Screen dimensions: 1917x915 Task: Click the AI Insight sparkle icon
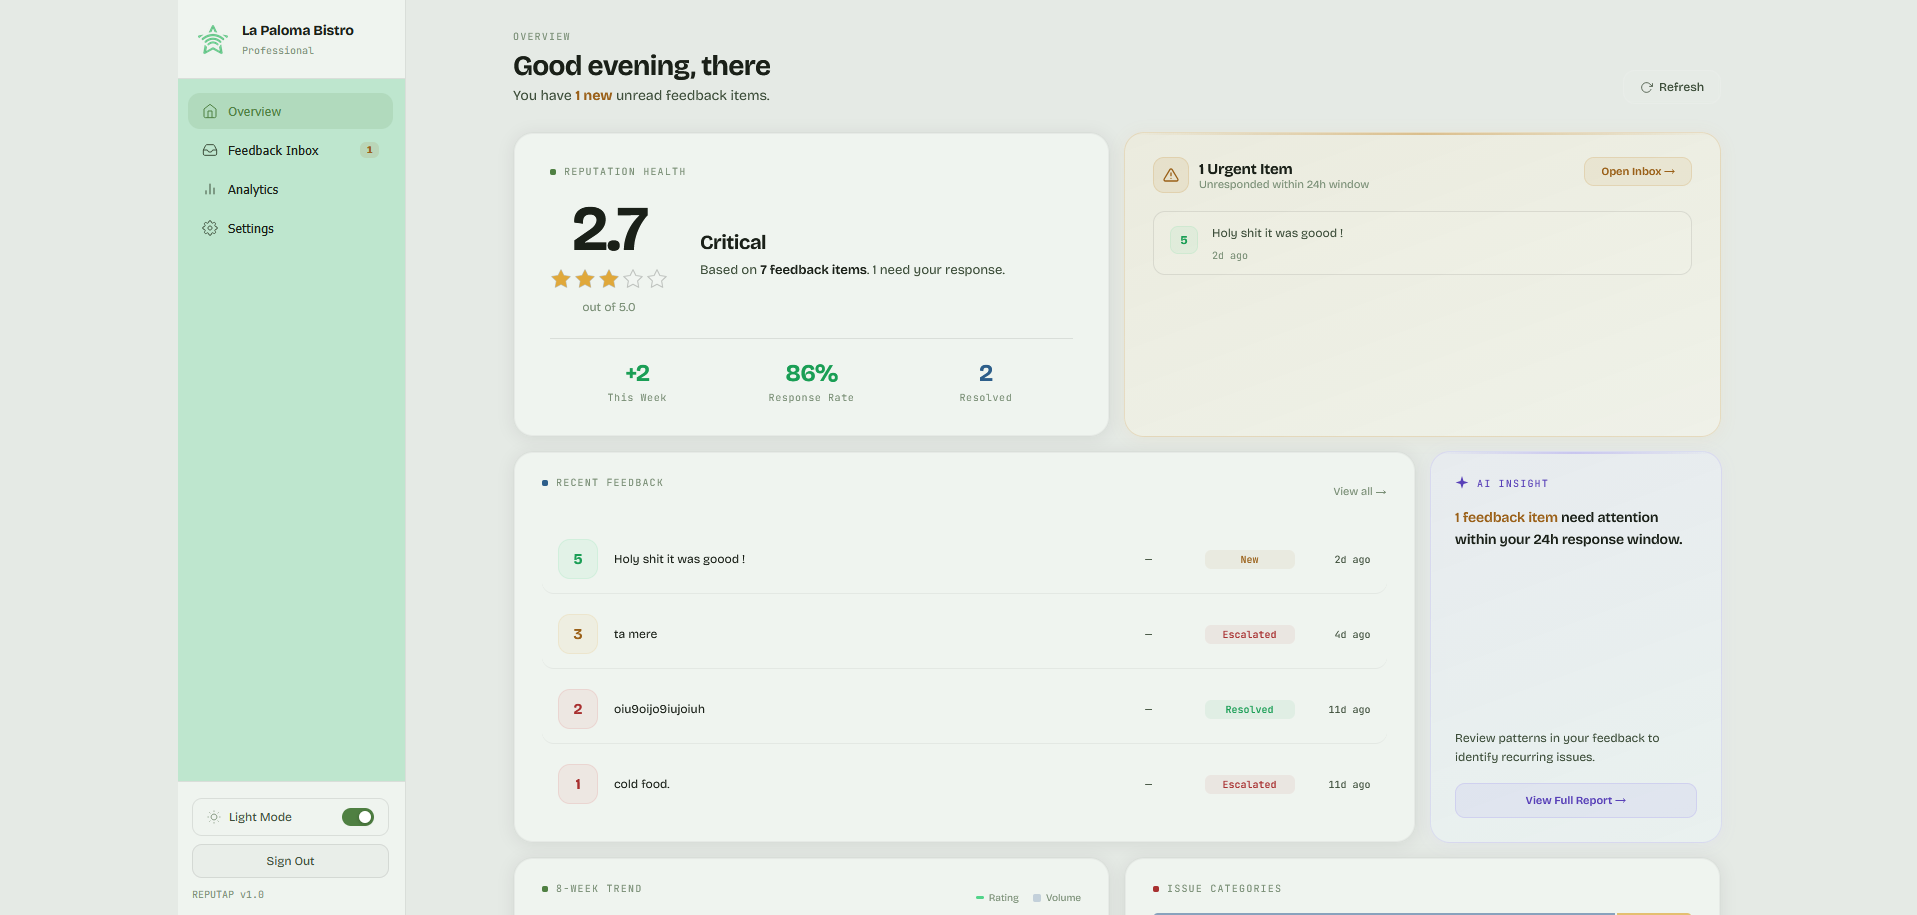[1462, 483]
